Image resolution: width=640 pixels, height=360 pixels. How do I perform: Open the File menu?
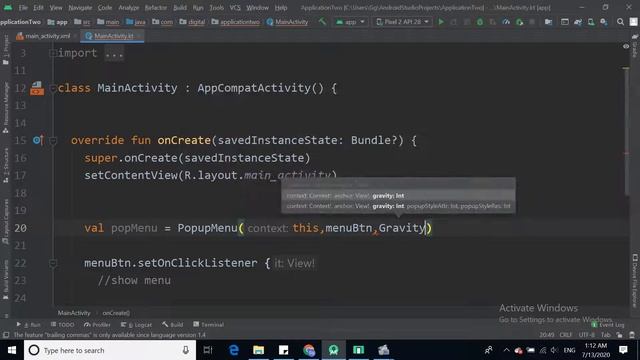[23, 8]
